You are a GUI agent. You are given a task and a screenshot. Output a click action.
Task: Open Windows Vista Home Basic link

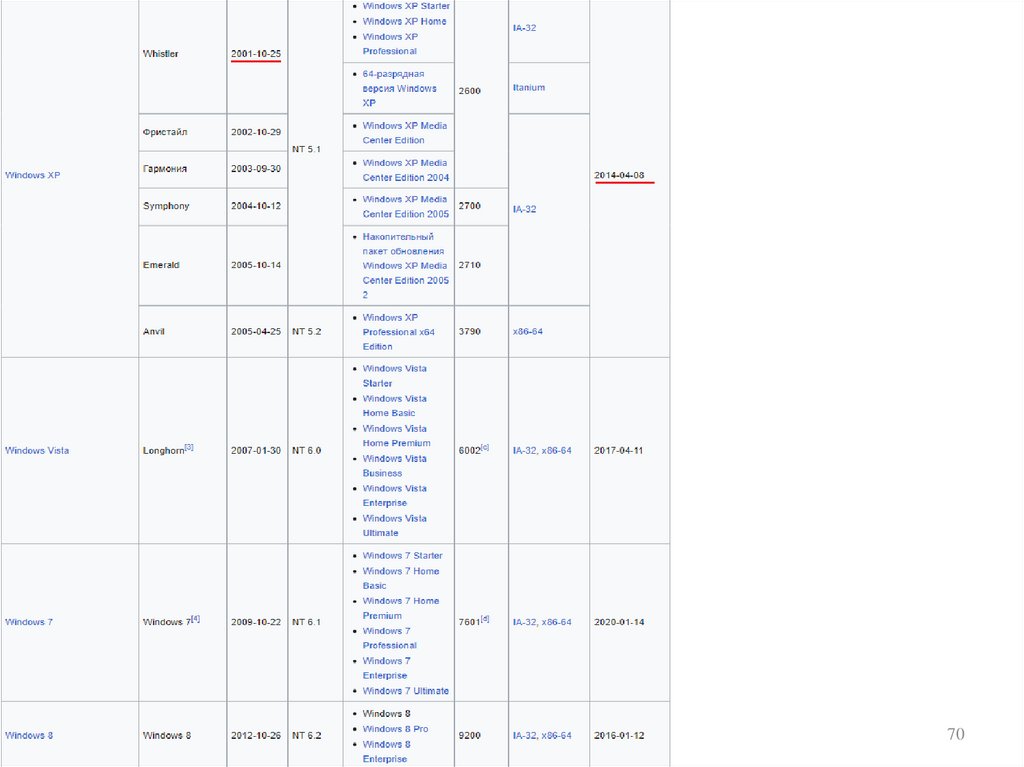394,406
